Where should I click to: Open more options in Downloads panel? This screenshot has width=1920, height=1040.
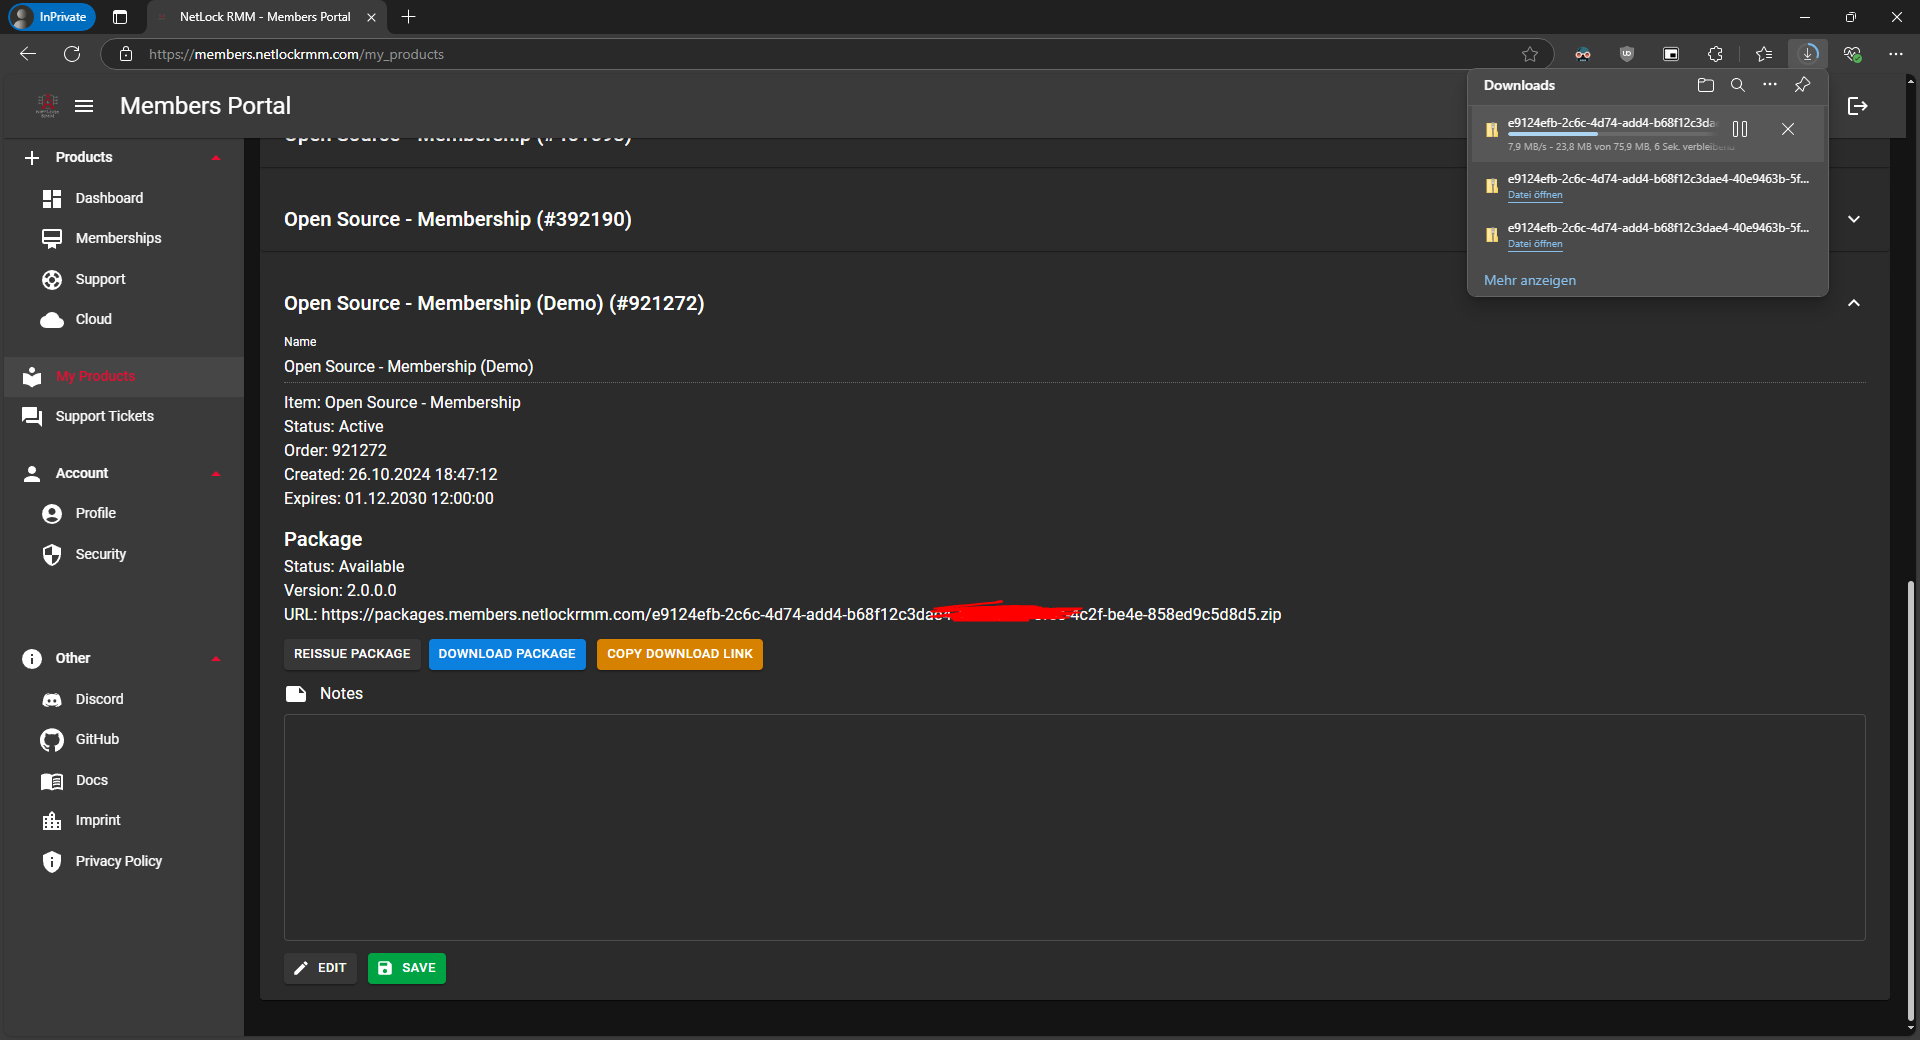coord(1770,85)
